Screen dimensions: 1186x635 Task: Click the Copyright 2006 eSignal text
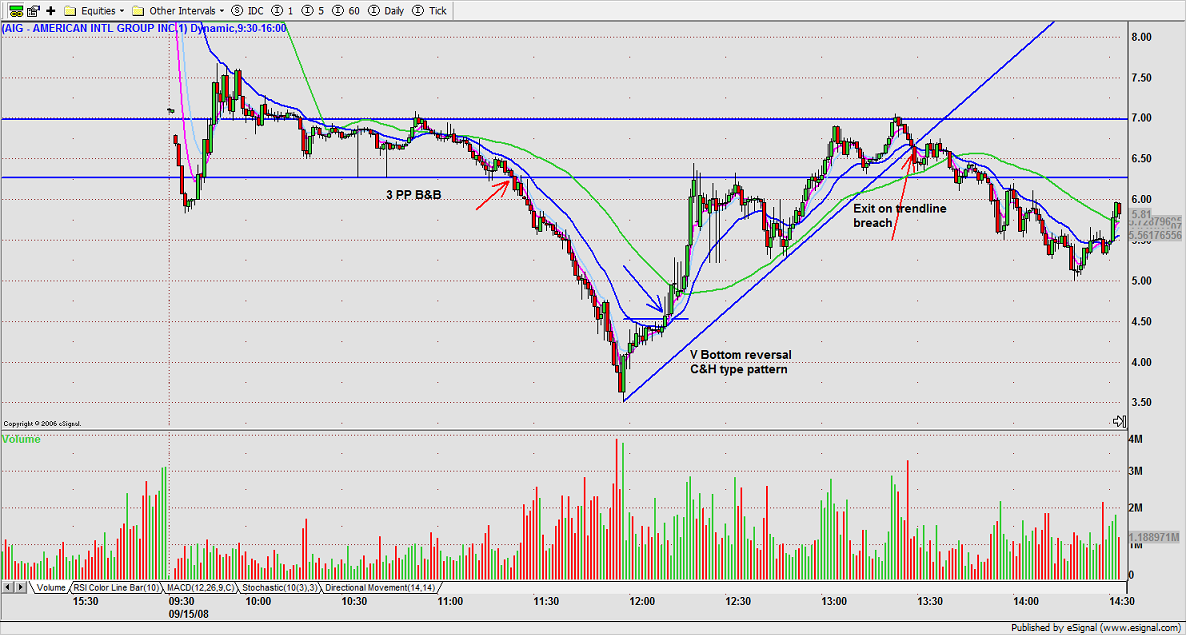pyautogui.click(x=42, y=423)
